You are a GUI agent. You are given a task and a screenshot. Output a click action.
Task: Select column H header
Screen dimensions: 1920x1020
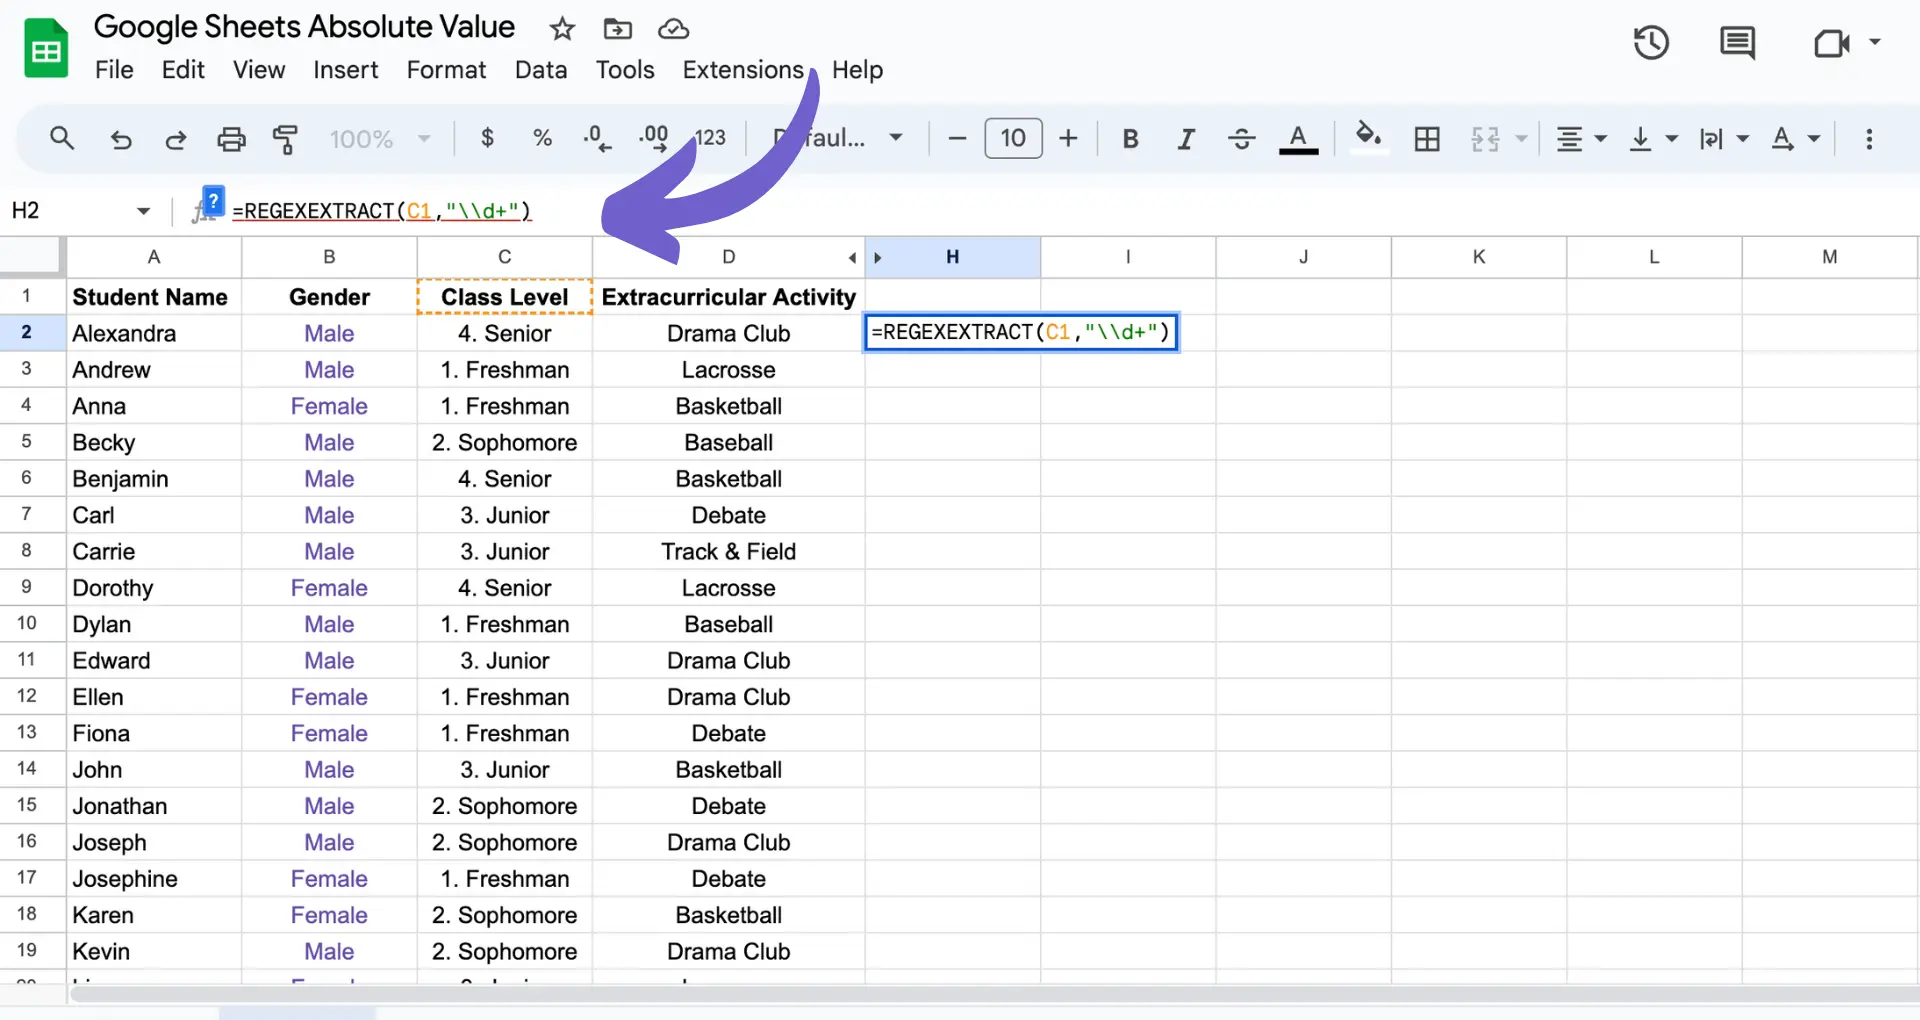click(x=953, y=257)
